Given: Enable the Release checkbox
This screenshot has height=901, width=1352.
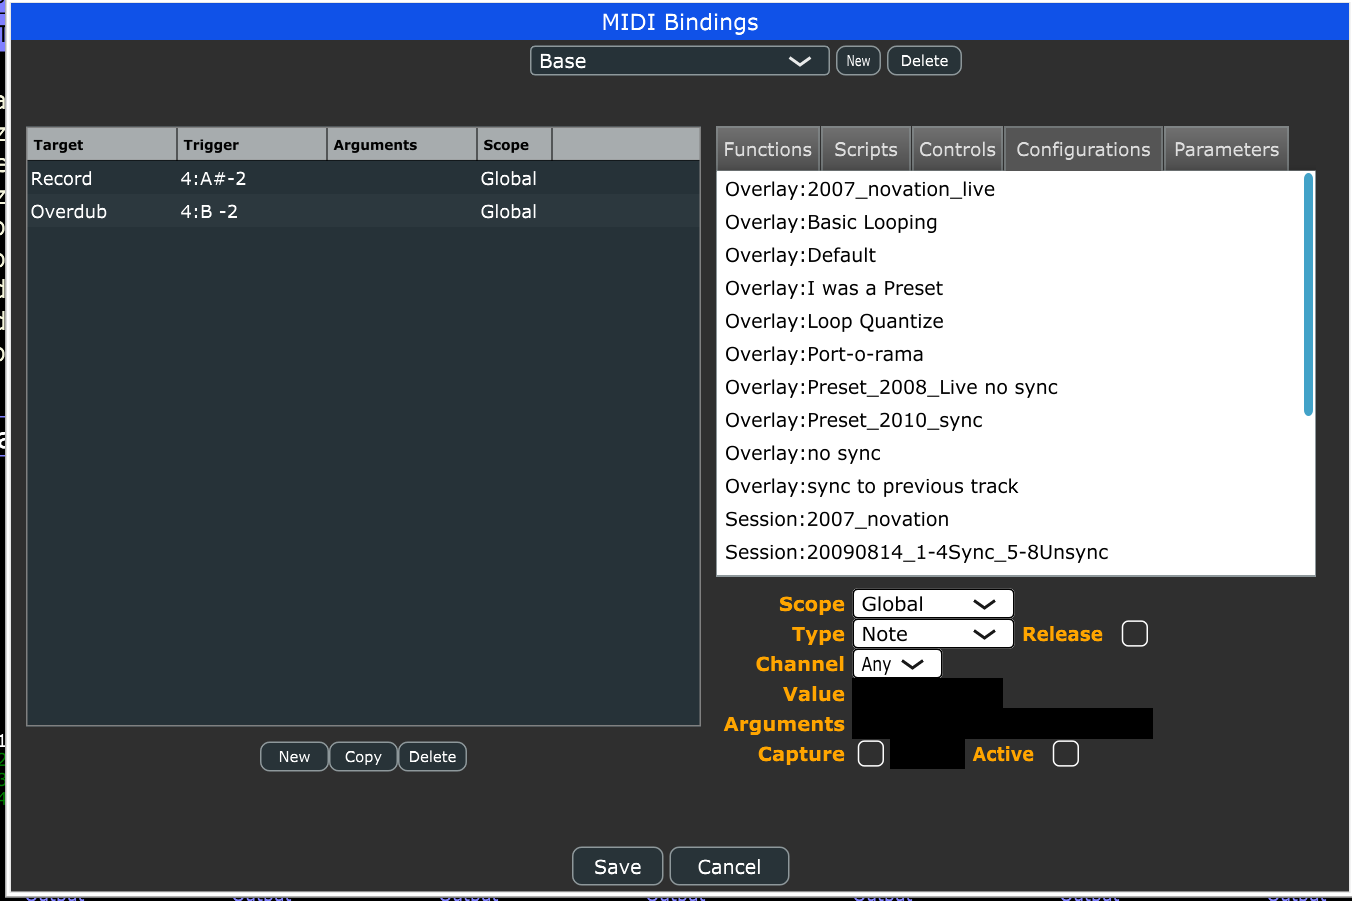Looking at the screenshot, I should point(1134,633).
